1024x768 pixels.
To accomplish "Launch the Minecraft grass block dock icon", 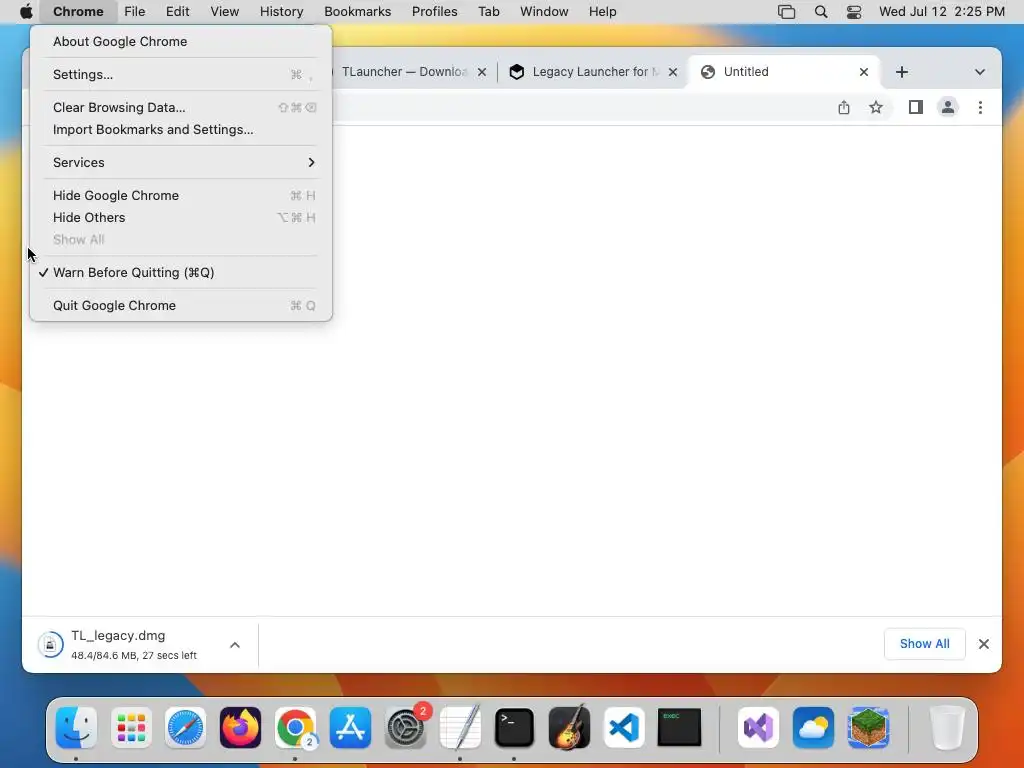I will click(868, 728).
